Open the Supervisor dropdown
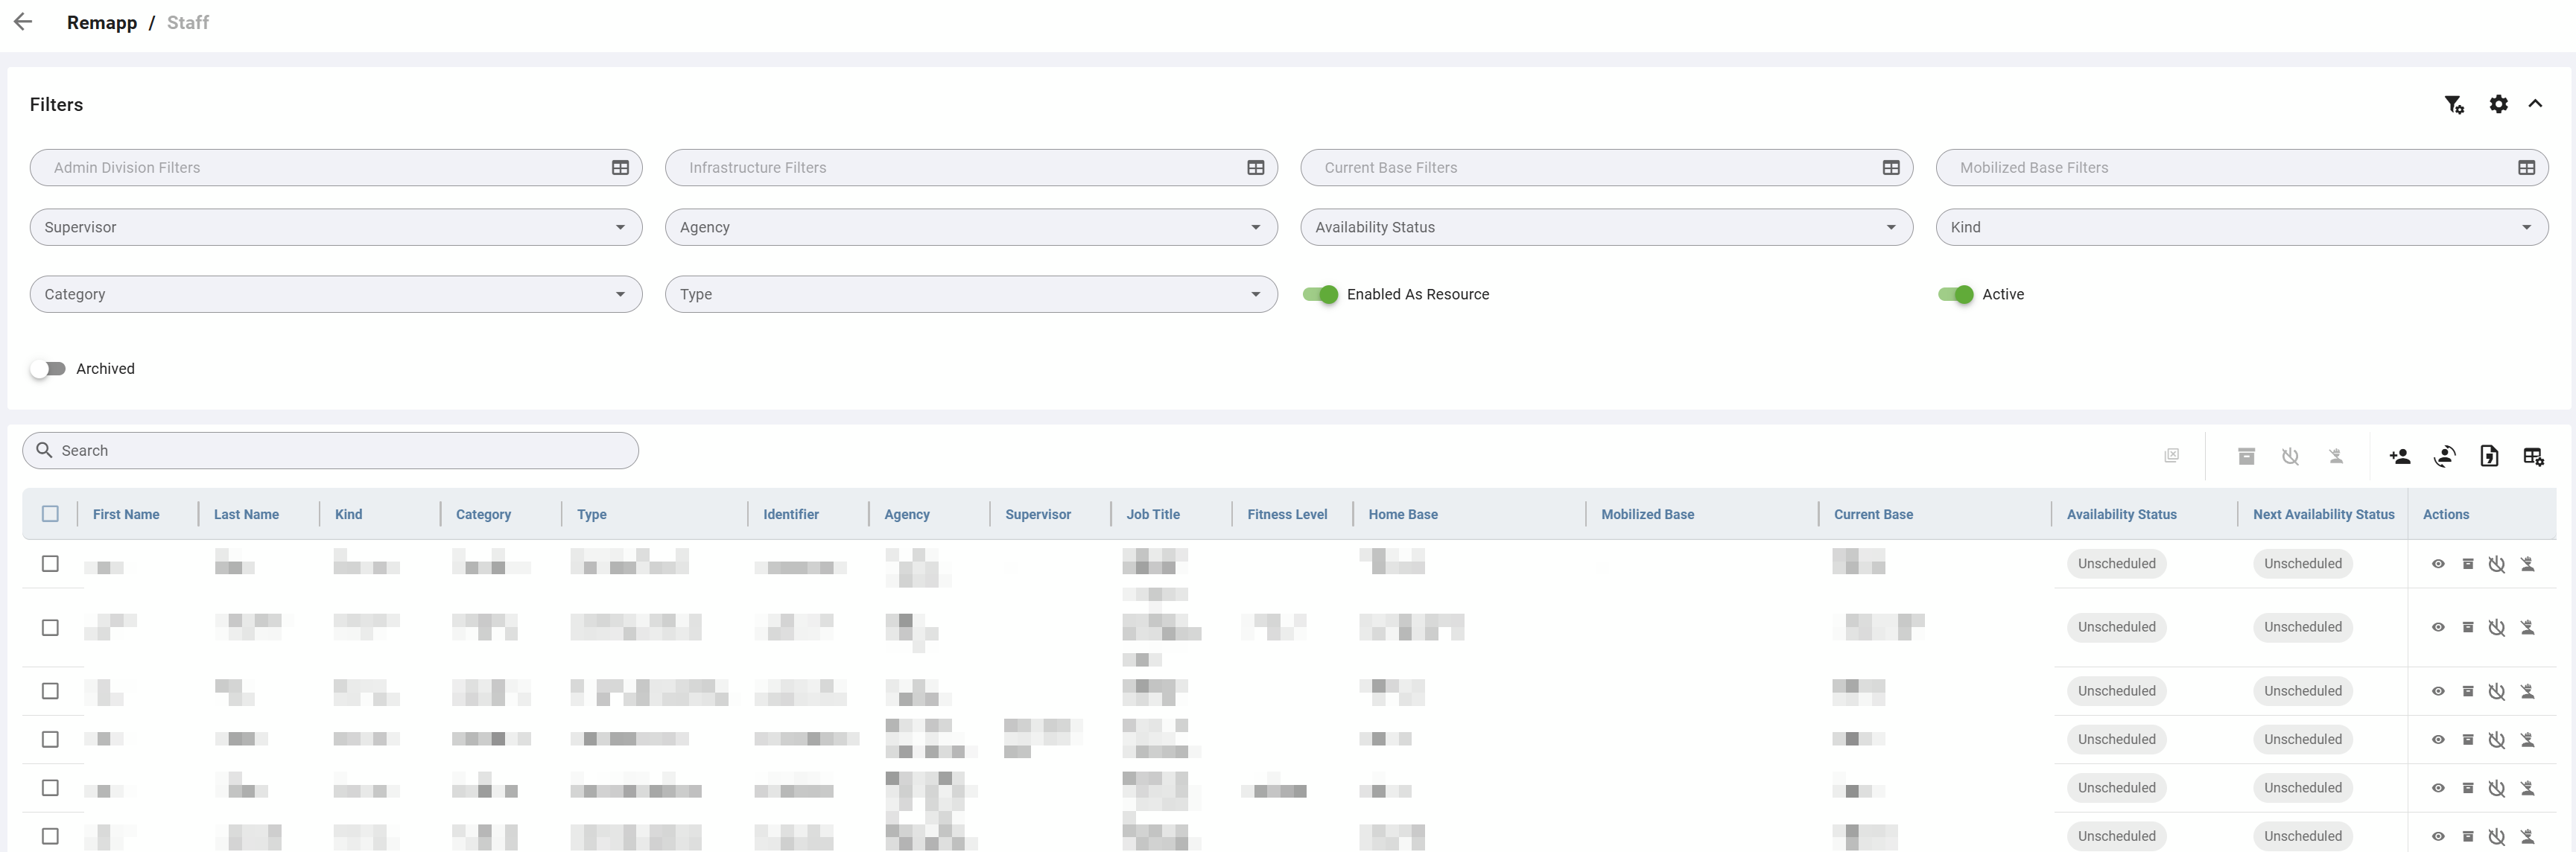Image resolution: width=2576 pixels, height=852 pixels. (x=336, y=227)
